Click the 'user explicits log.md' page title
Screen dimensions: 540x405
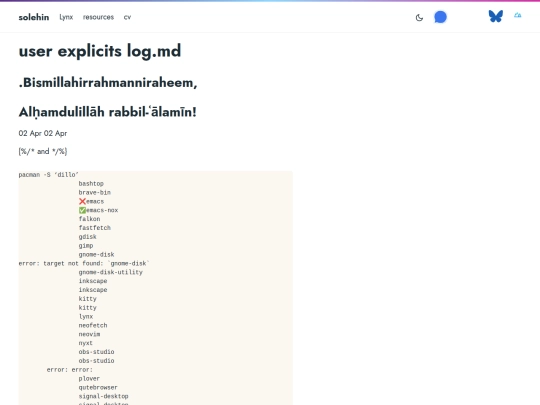(100, 51)
